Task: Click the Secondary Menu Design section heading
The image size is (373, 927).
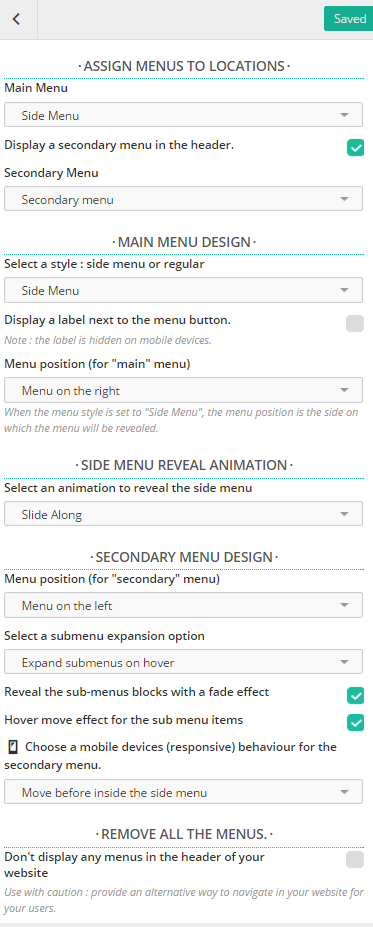Action: (x=184, y=557)
